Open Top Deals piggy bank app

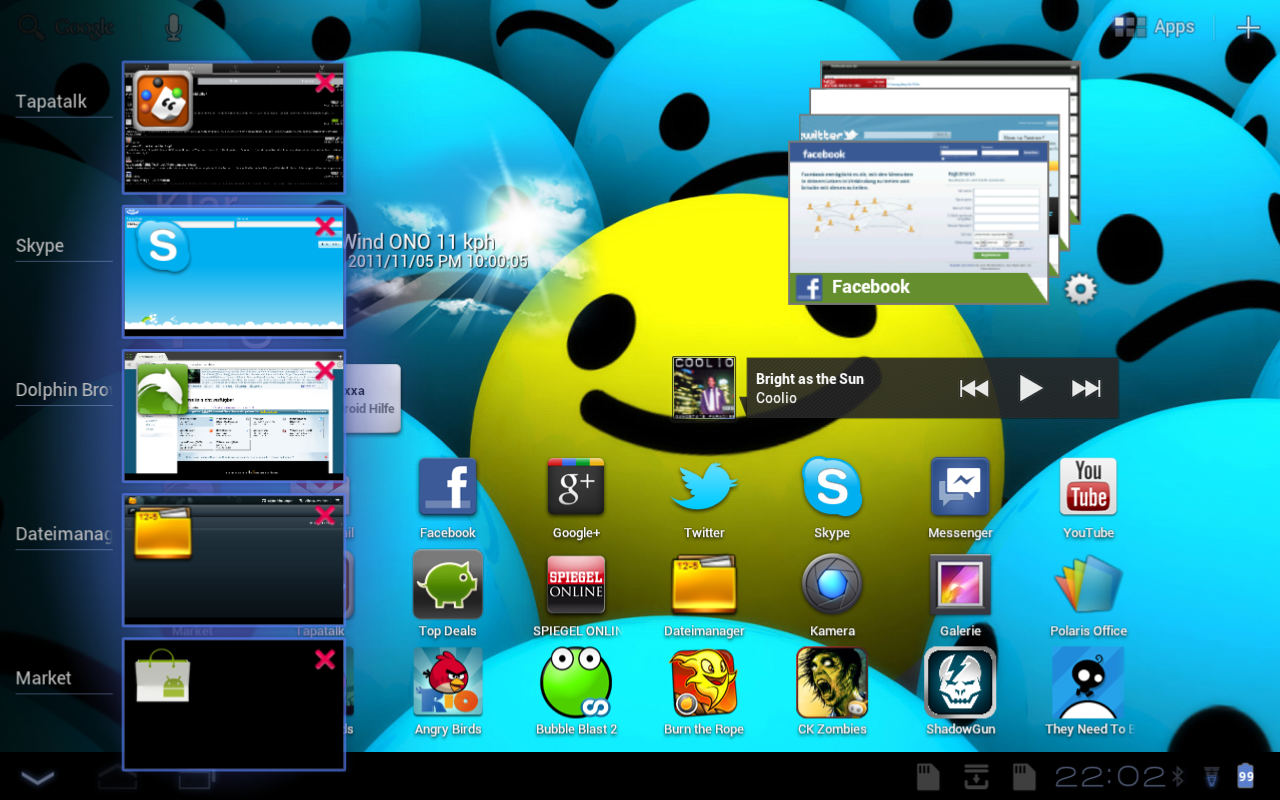(x=447, y=585)
